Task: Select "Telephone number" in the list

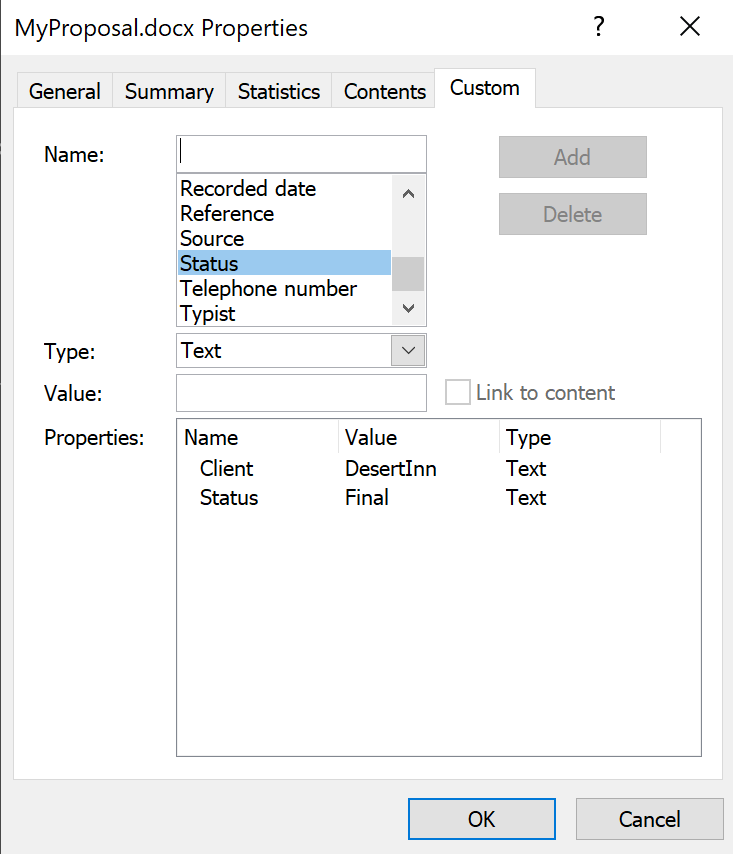Action: [267, 288]
